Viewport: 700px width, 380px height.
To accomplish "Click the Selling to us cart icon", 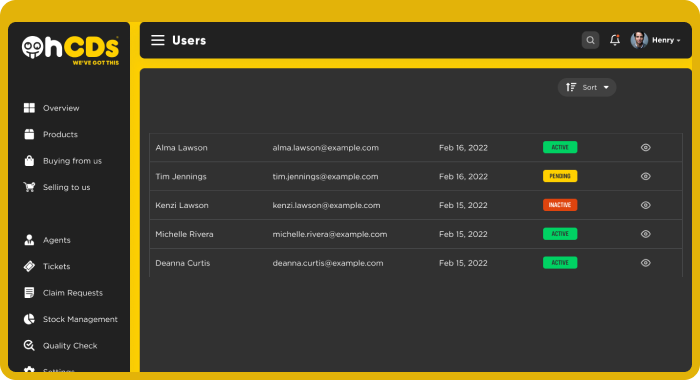I will coord(29,187).
